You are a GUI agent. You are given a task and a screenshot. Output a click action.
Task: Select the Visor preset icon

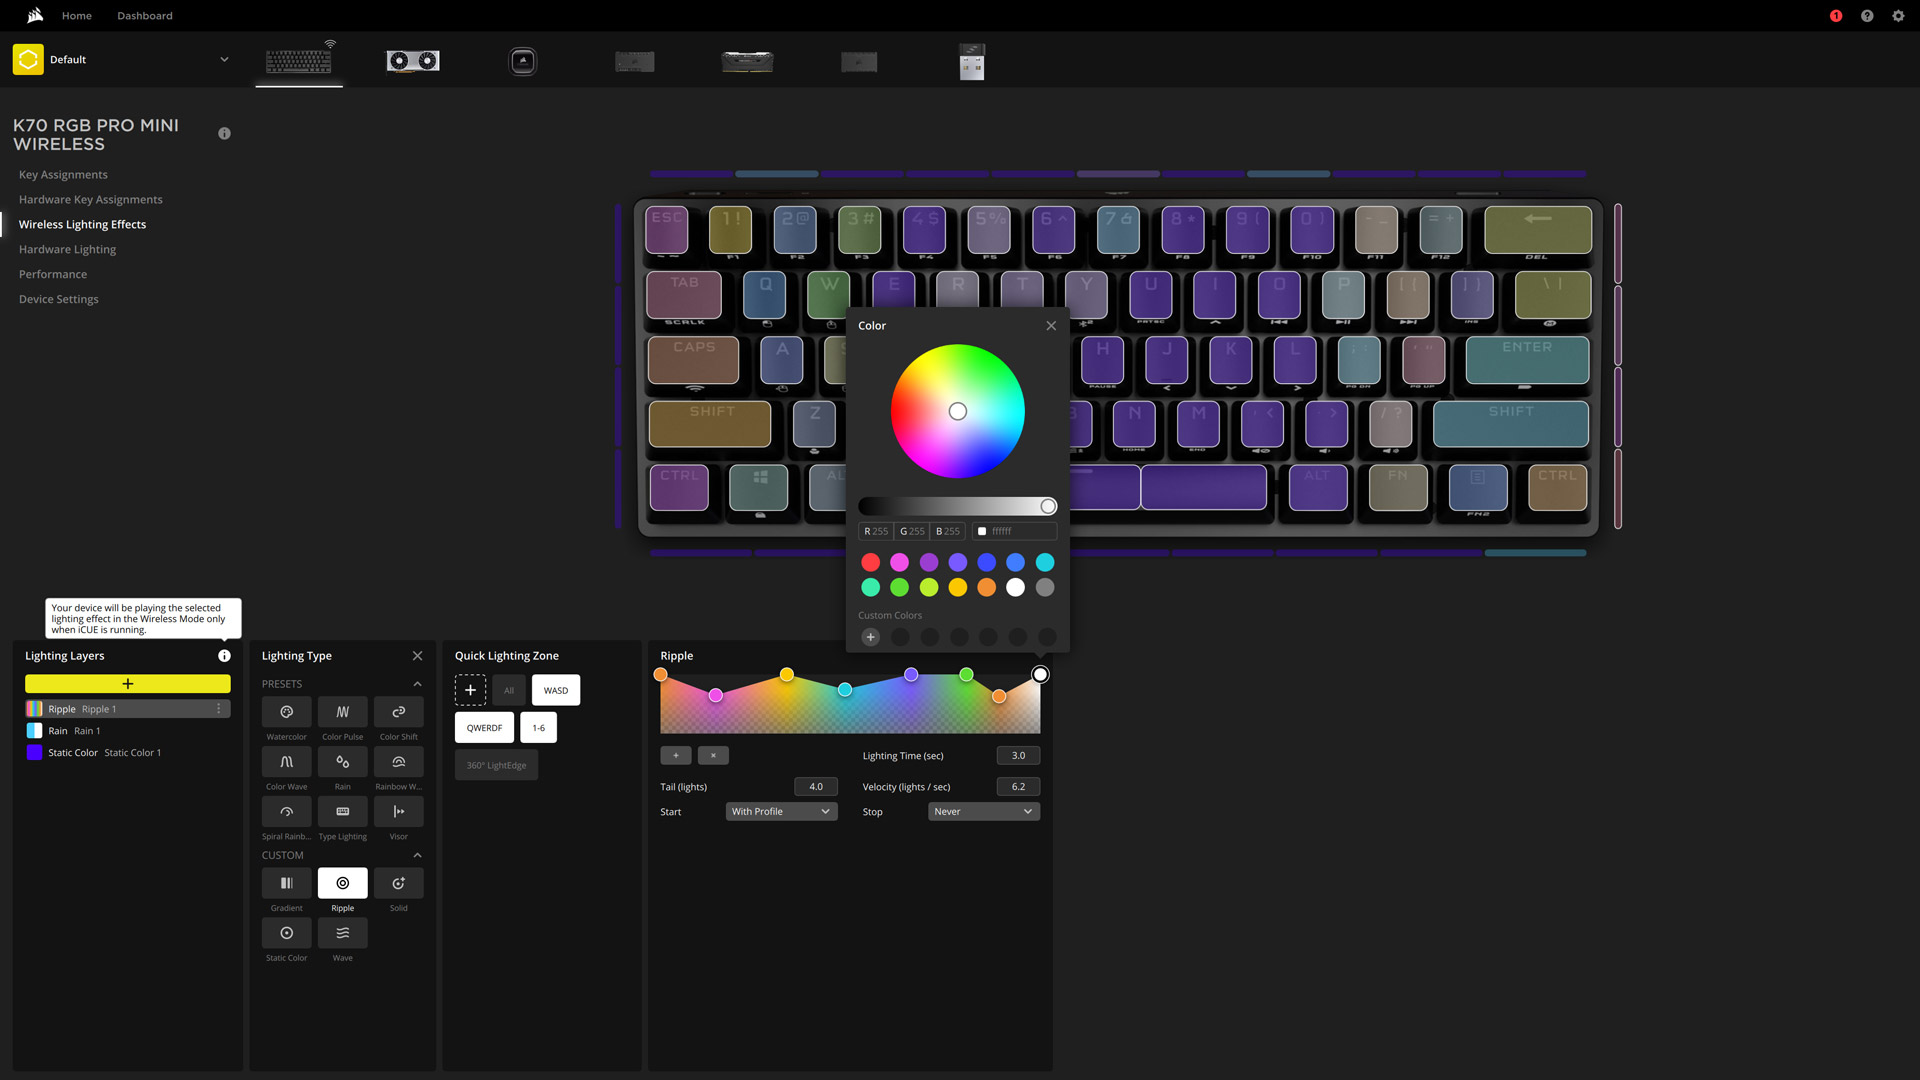pos(398,812)
